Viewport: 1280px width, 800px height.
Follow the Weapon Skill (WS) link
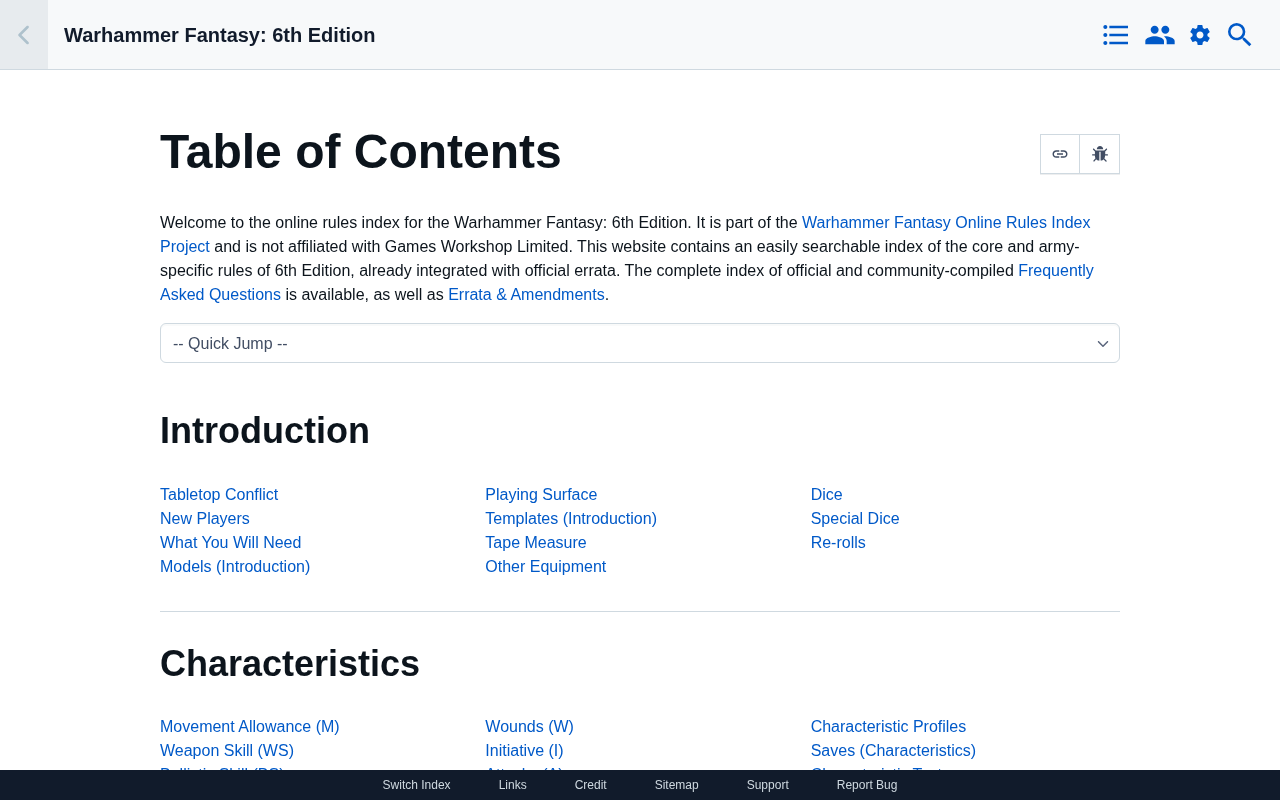tap(227, 751)
